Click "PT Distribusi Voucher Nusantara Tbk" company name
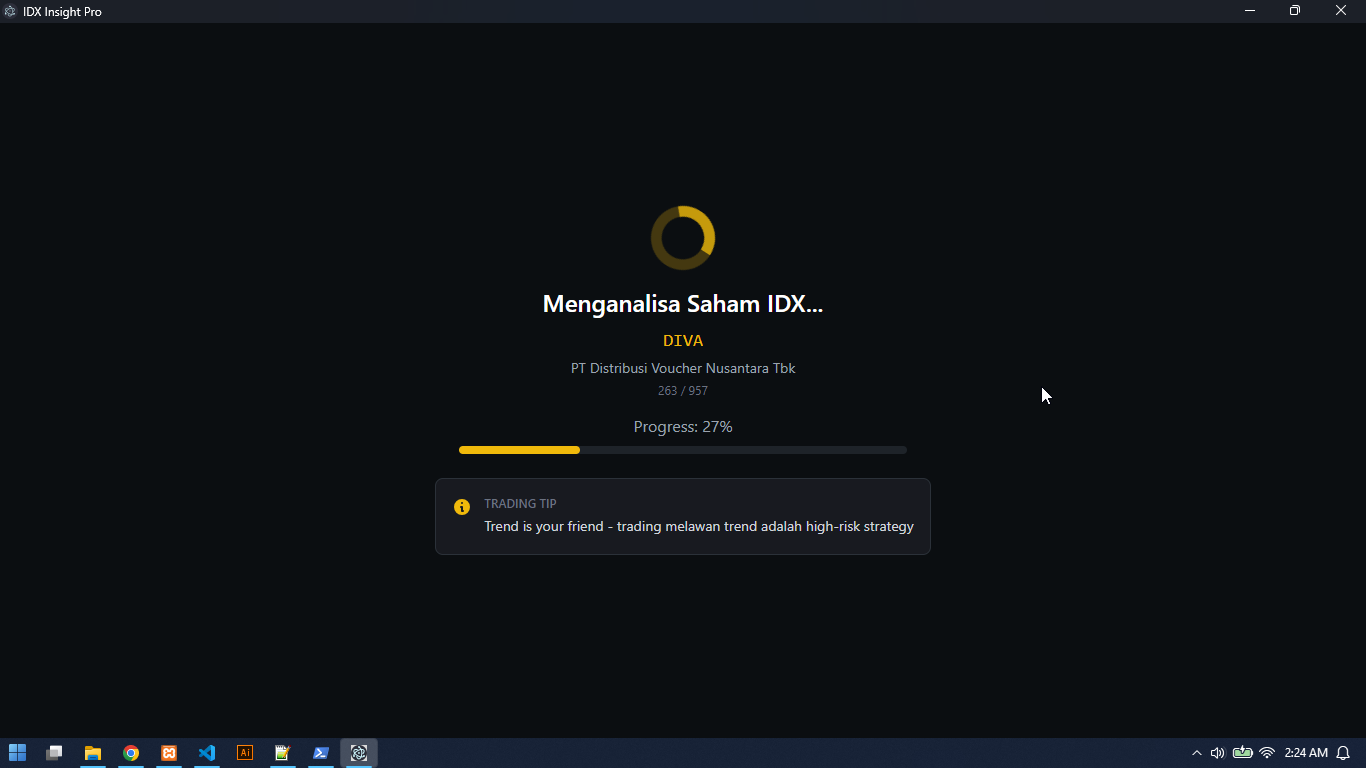The width and height of the screenshot is (1366, 768). pos(683,368)
